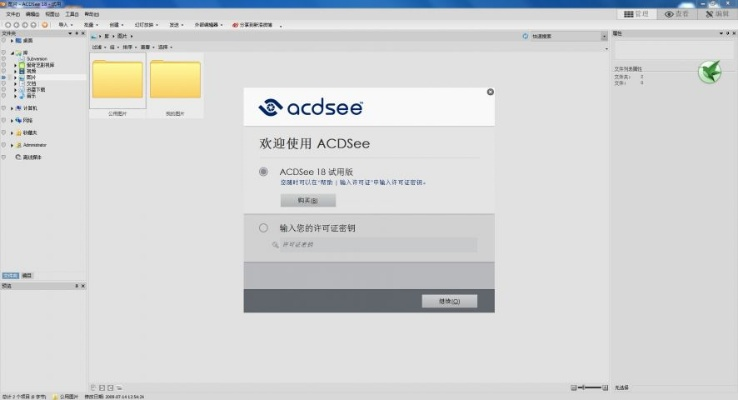Screen dimensions: 738x400
Task: Select the 图片 Pictures tree item
Action: coord(31,77)
